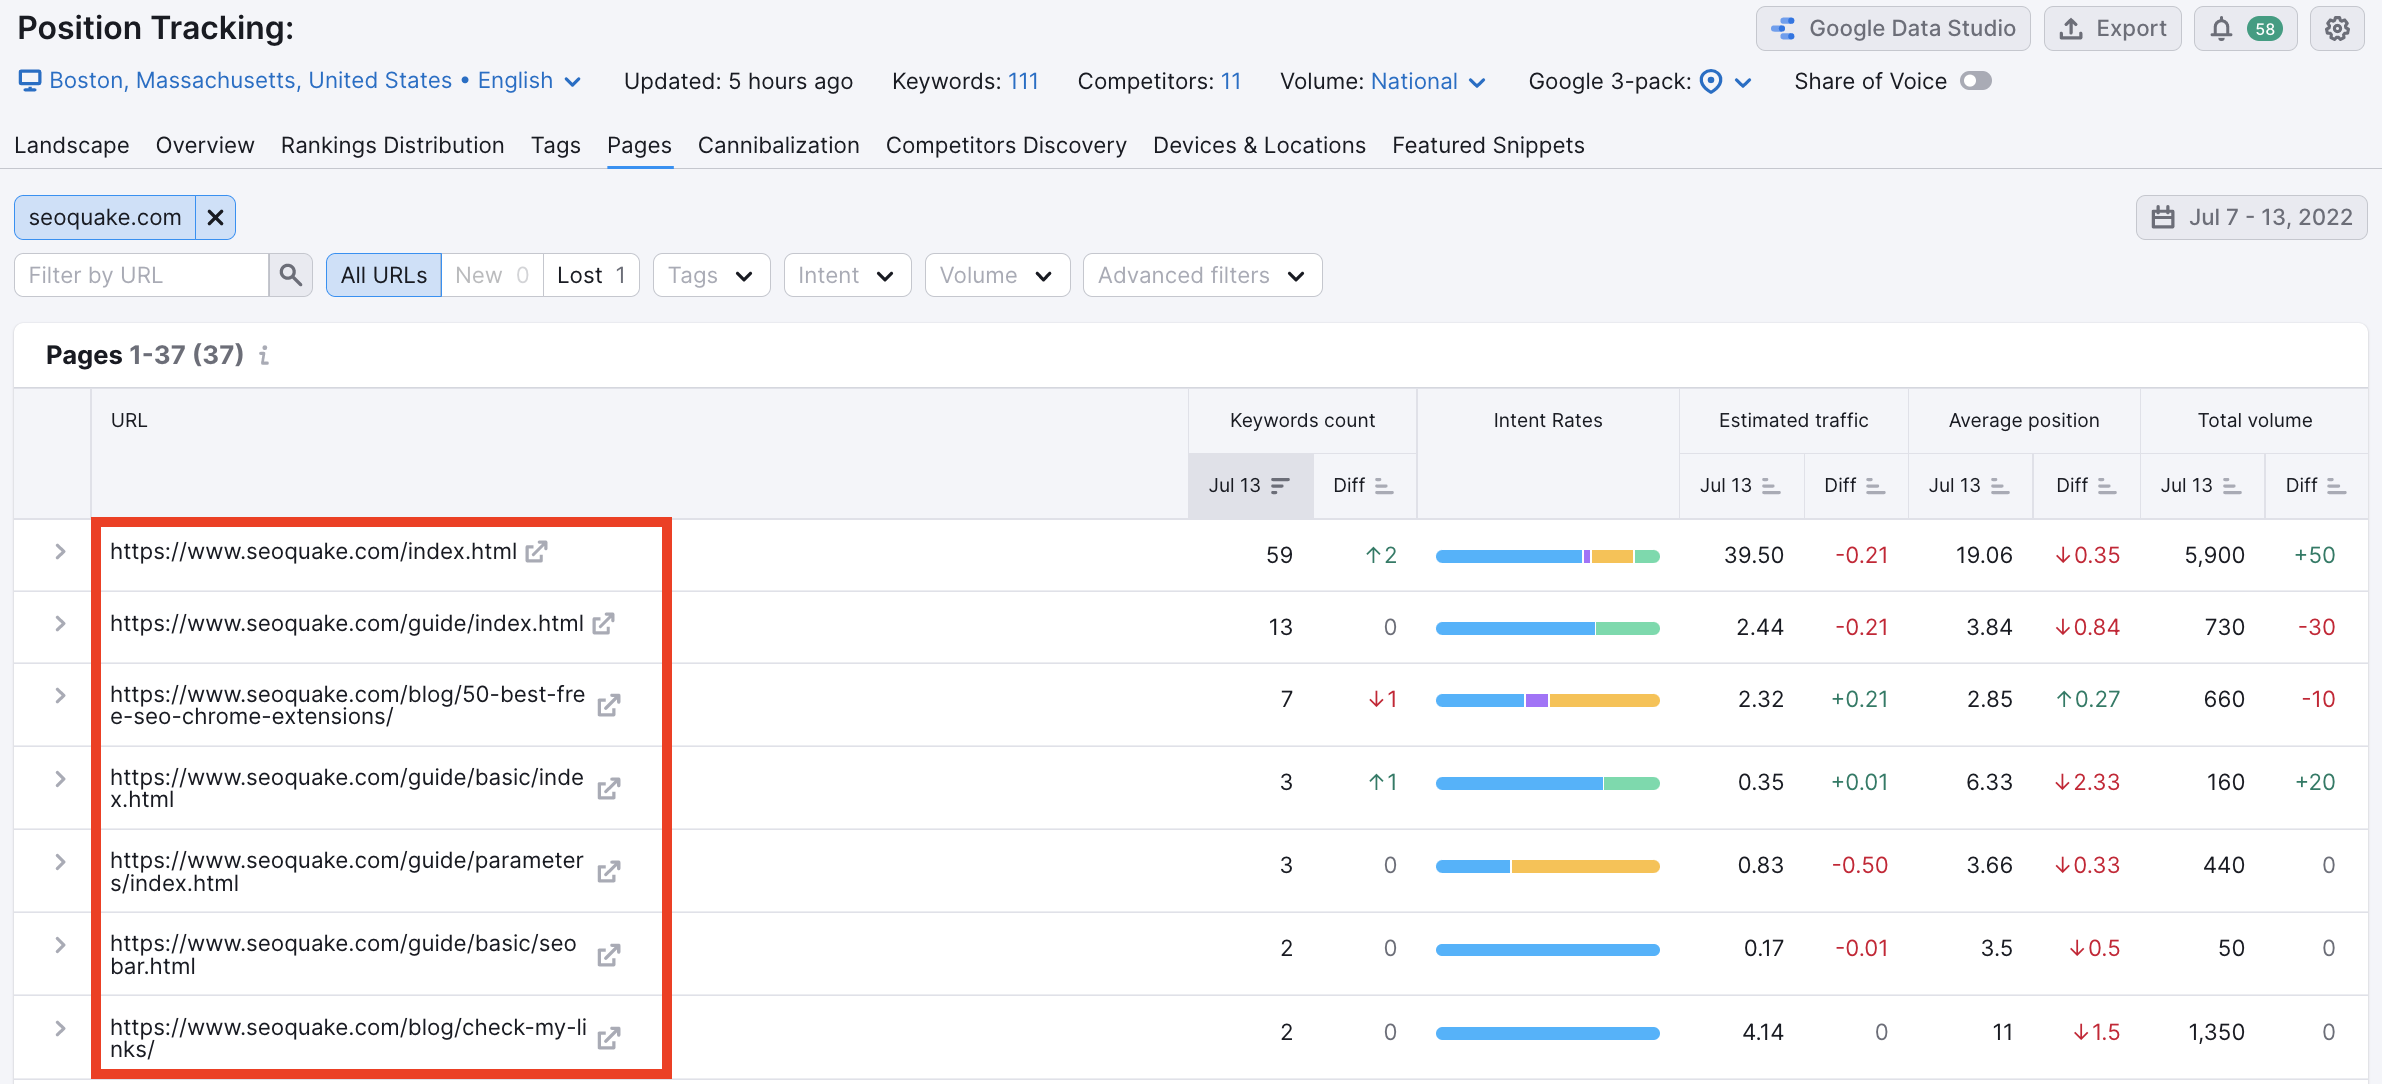Switch to the Devices & Locations tab
The width and height of the screenshot is (2382, 1084).
1259,146
